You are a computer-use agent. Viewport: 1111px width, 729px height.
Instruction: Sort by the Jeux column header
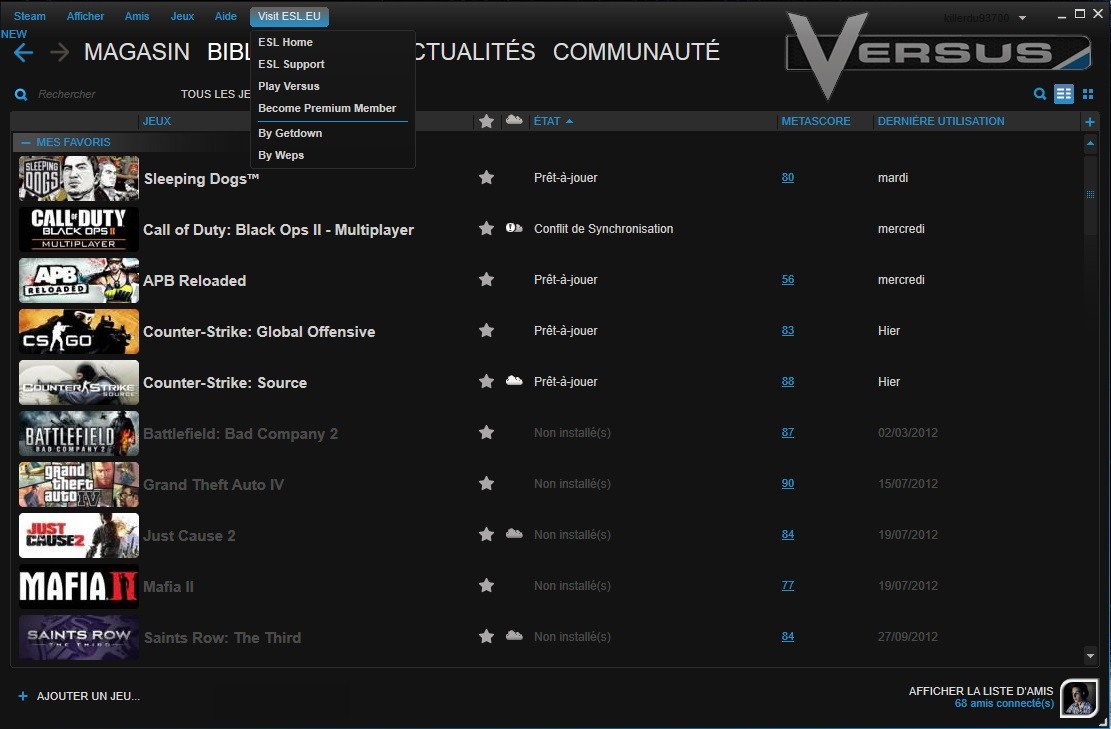click(157, 121)
